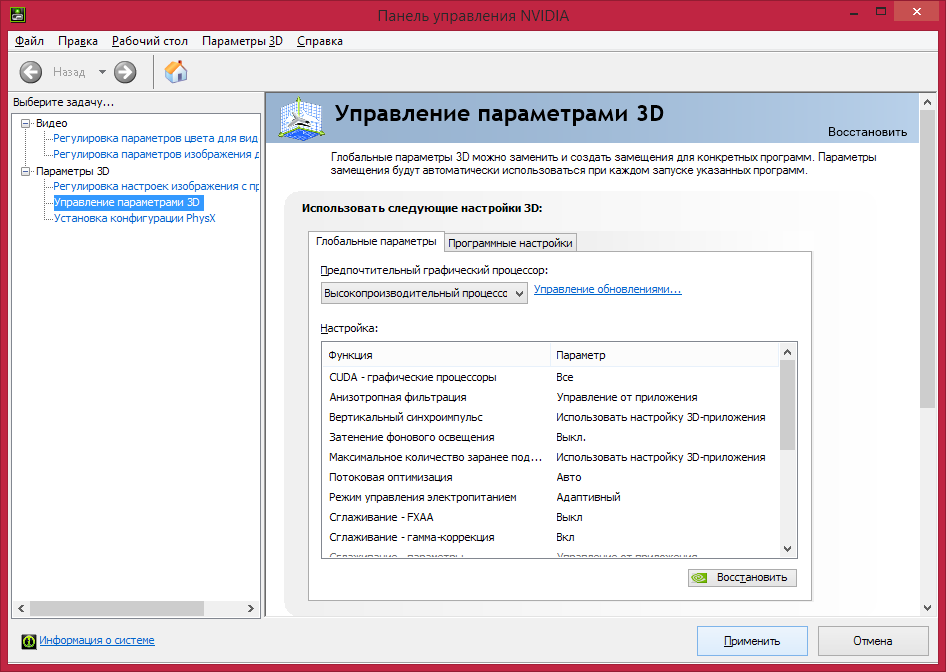Open the Управление обновлениями link
This screenshot has height=672, width=946.
(608, 290)
